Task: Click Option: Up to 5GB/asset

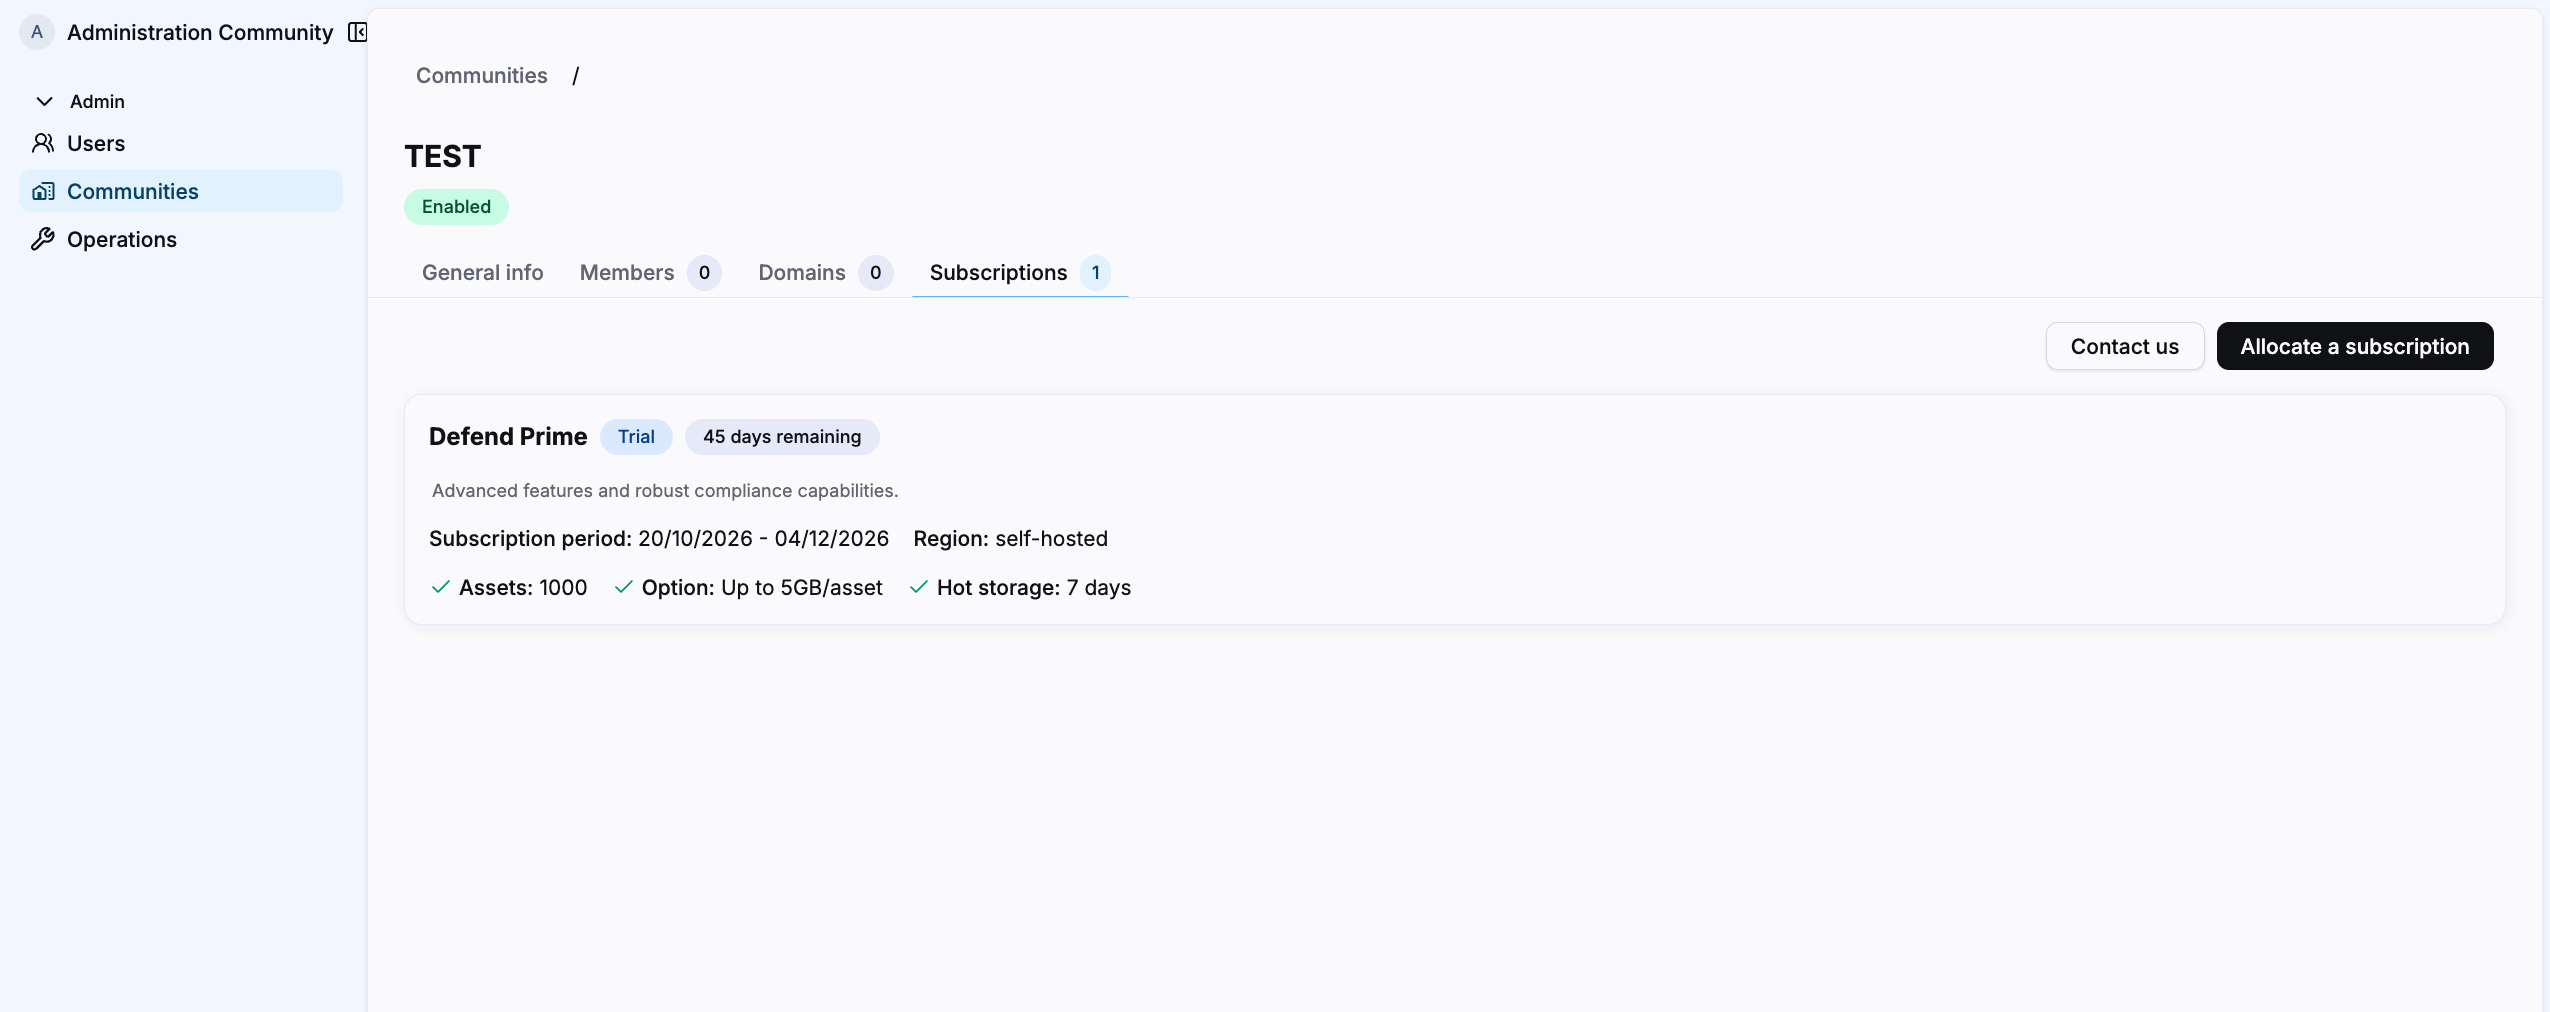Action: point(748,588)
